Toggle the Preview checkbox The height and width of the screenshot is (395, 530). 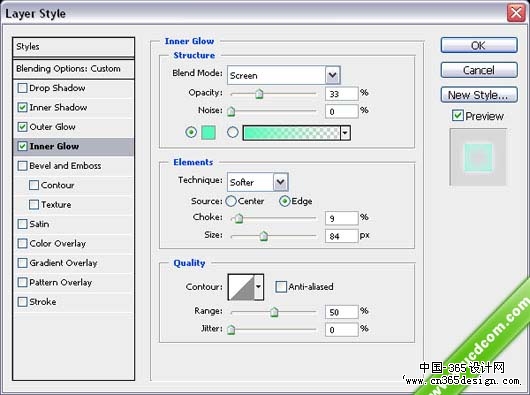pyautogui.click(x=458, y=116)
